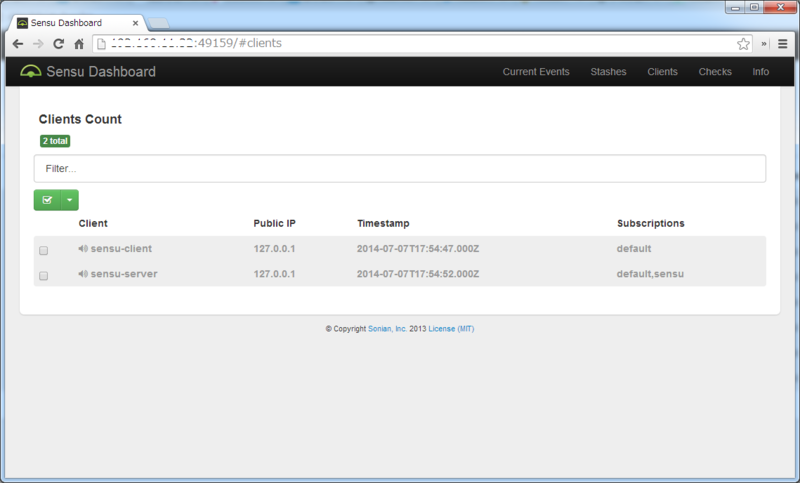Click the green select-all check button
800x483 pixels.
coord(47,200)
